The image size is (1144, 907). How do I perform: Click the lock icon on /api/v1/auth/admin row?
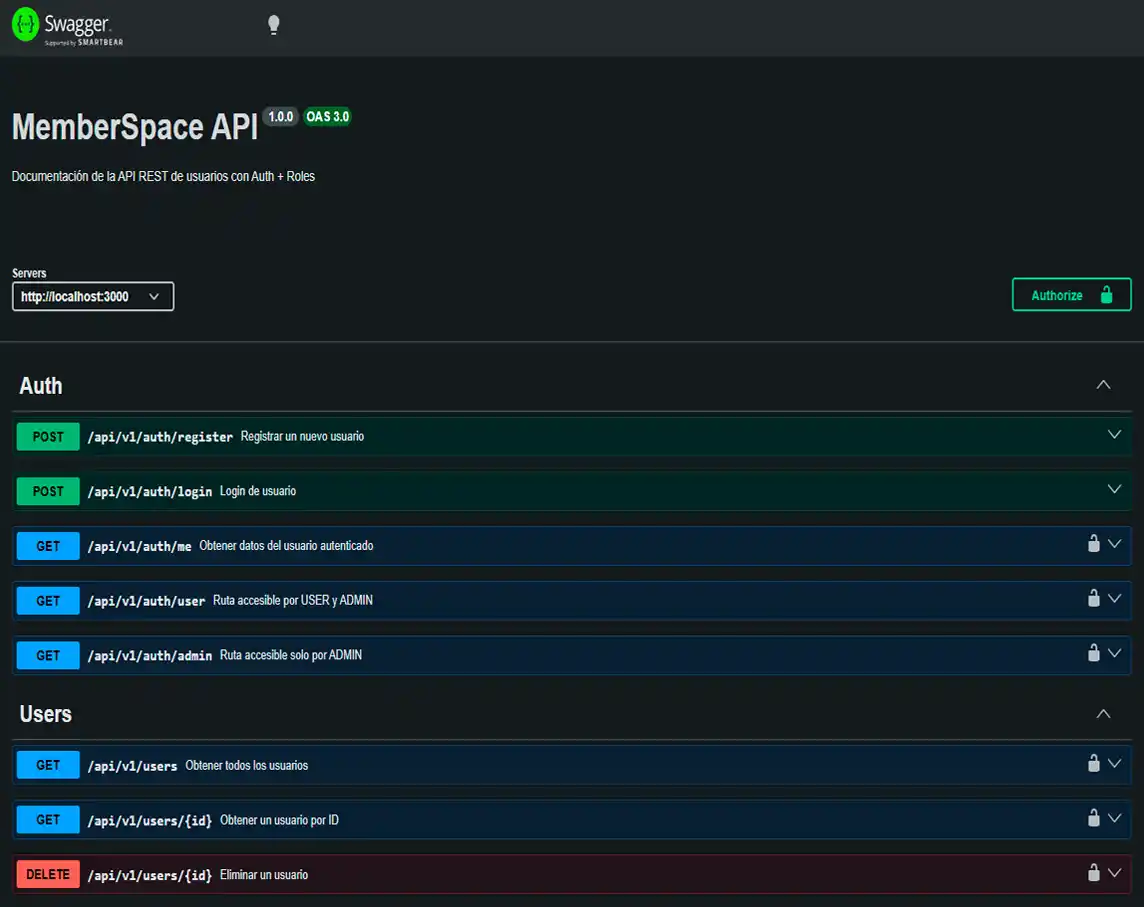click(1093, 652)
